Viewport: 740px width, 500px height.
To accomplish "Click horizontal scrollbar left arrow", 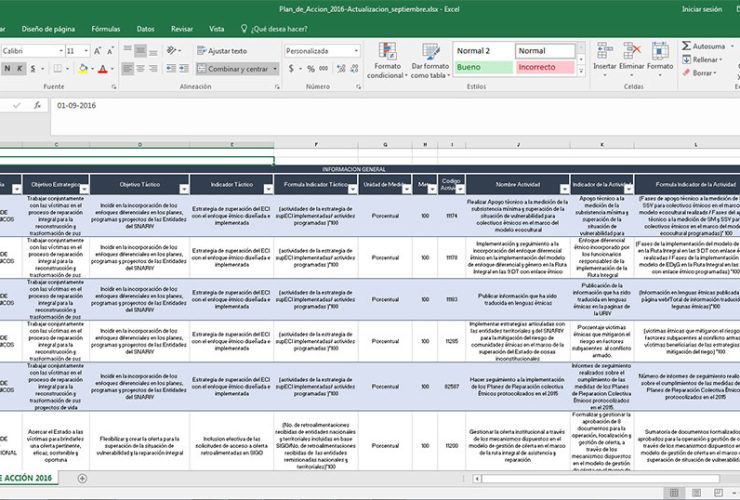I will (477, 479).
